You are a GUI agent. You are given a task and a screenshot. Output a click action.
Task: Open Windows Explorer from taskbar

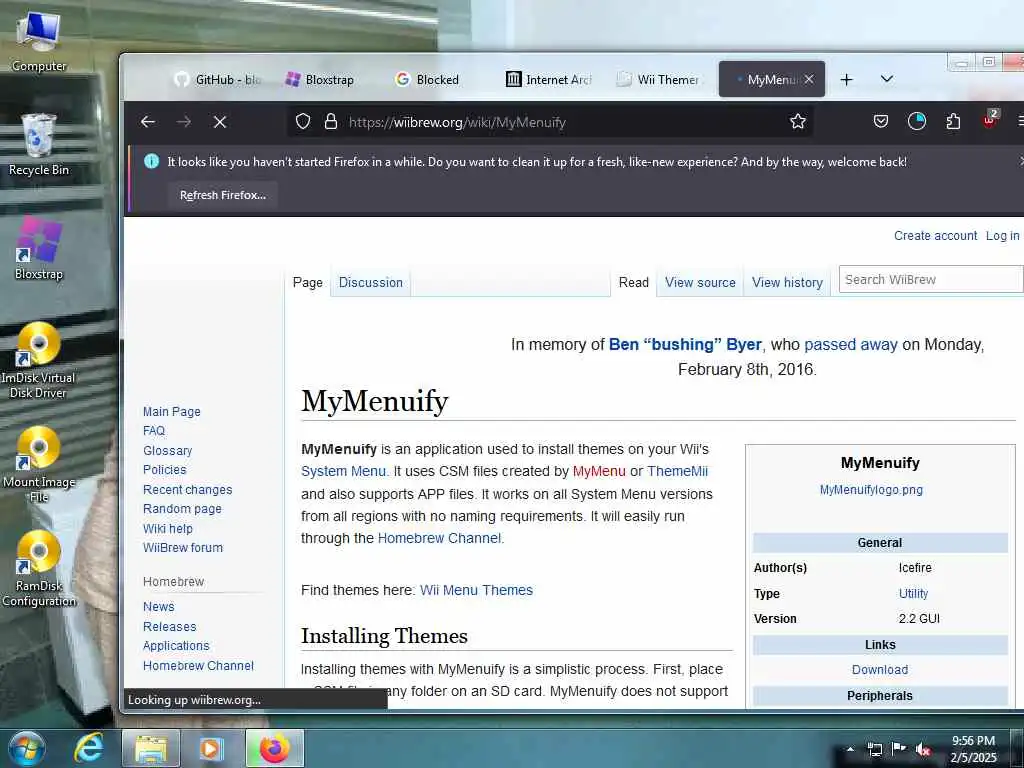[x=151, y=748]
